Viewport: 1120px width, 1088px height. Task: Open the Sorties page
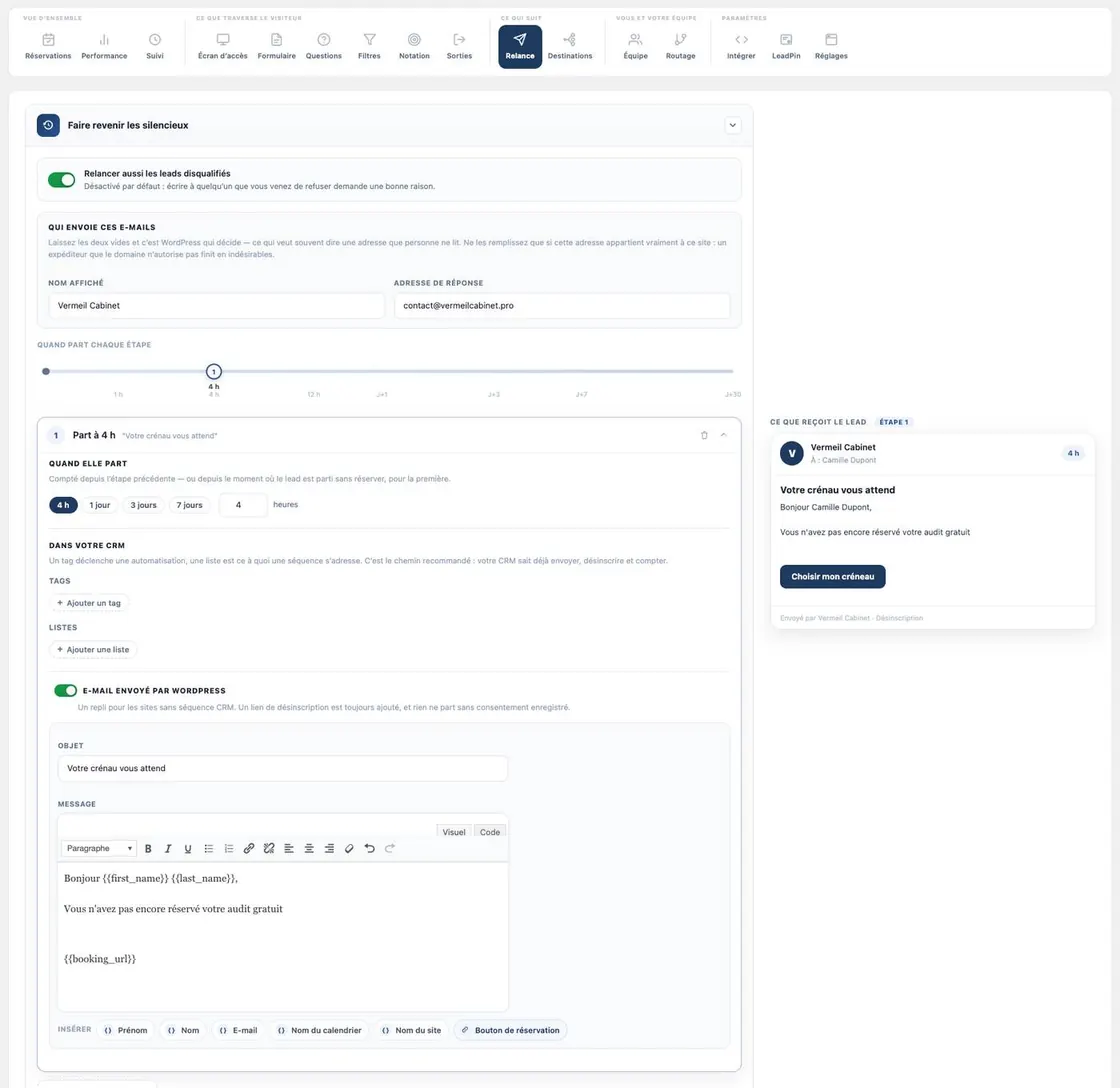(x=459, y=46)
